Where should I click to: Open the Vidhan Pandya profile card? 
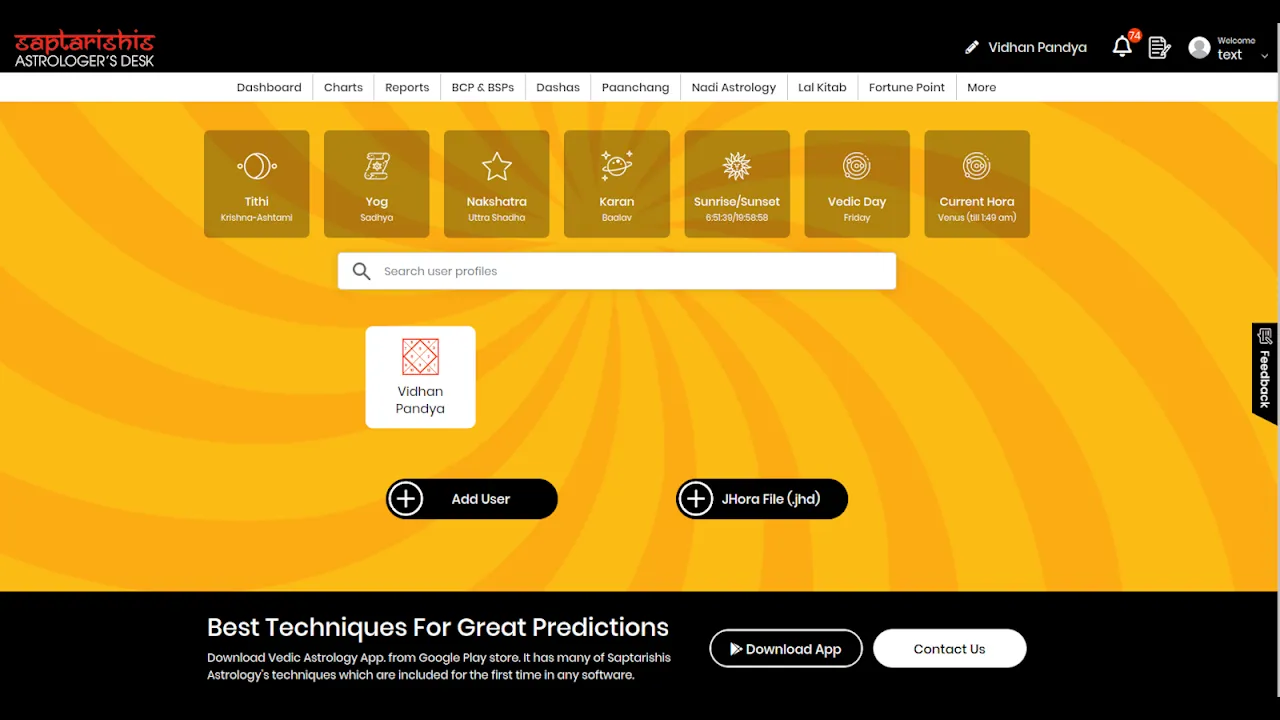[420, 377]
